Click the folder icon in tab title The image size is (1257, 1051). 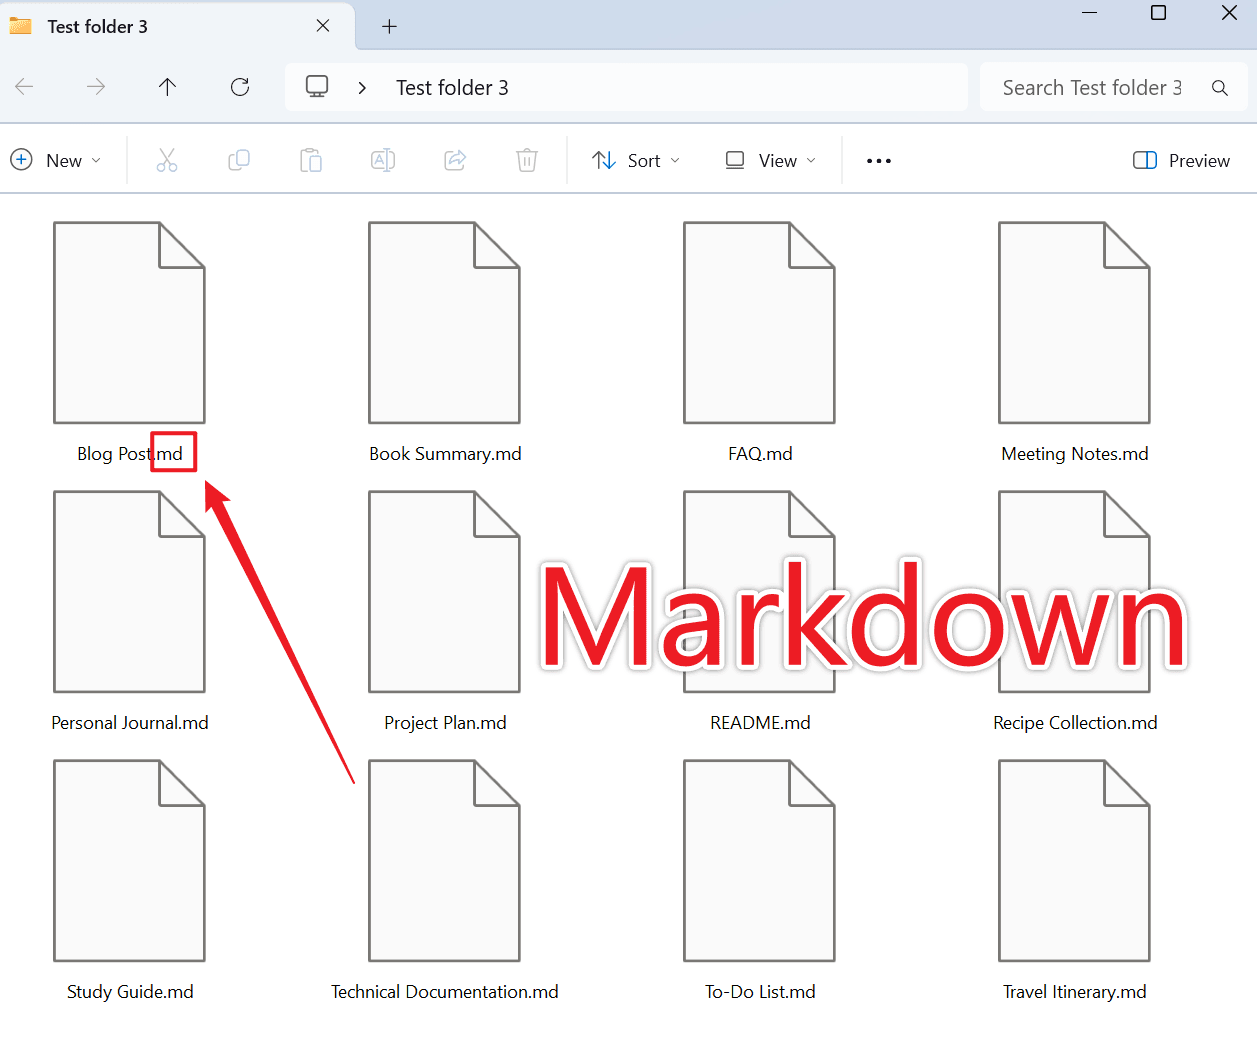click(x=20, y=26)
